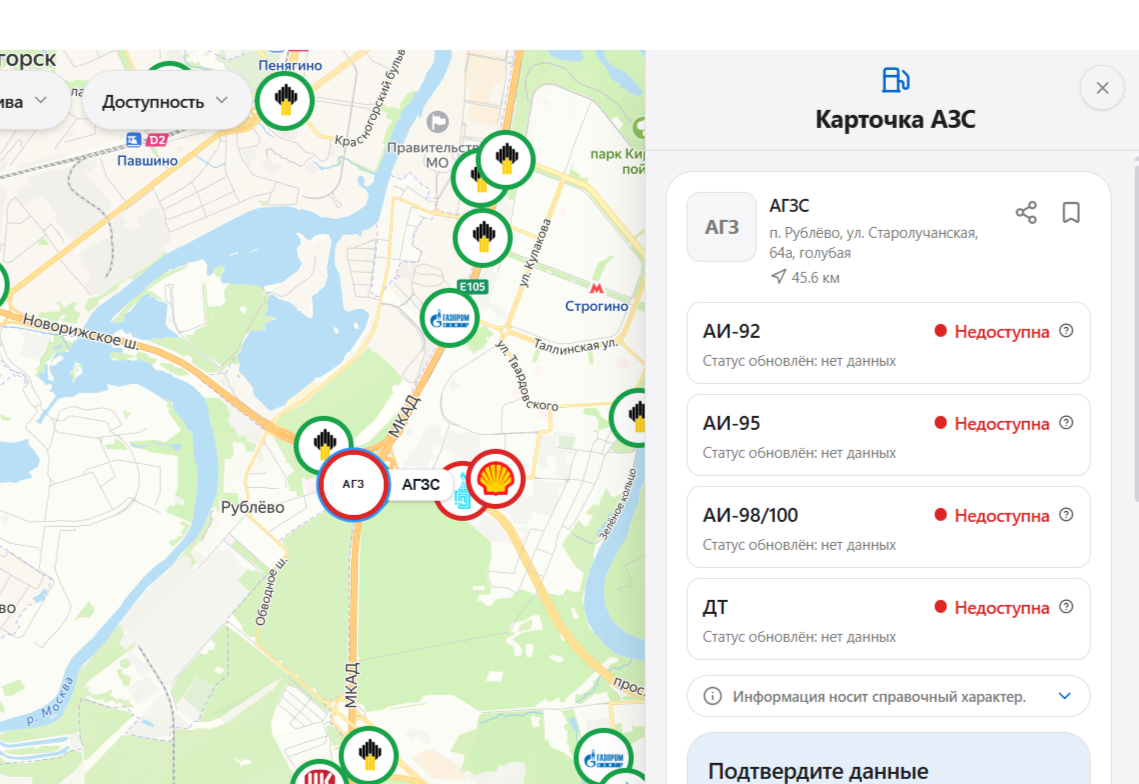Click the Подтвердите данные heading
Screen dimensions: 1139x784
pos(818,771)
